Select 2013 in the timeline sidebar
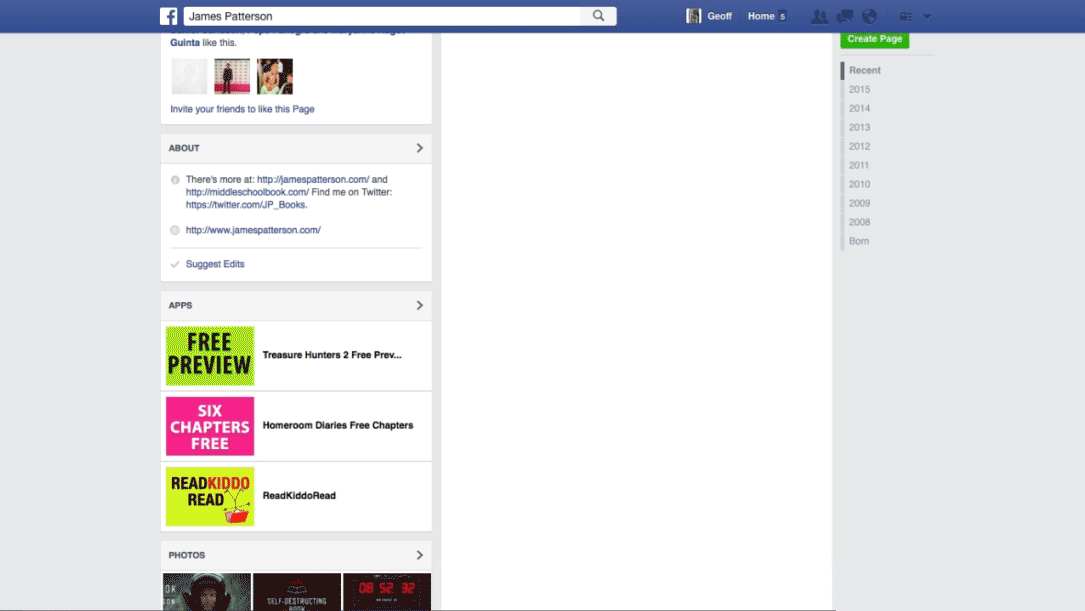This screenshot has width=1085, height=611. pyautogui.click(x=859, y=127)
